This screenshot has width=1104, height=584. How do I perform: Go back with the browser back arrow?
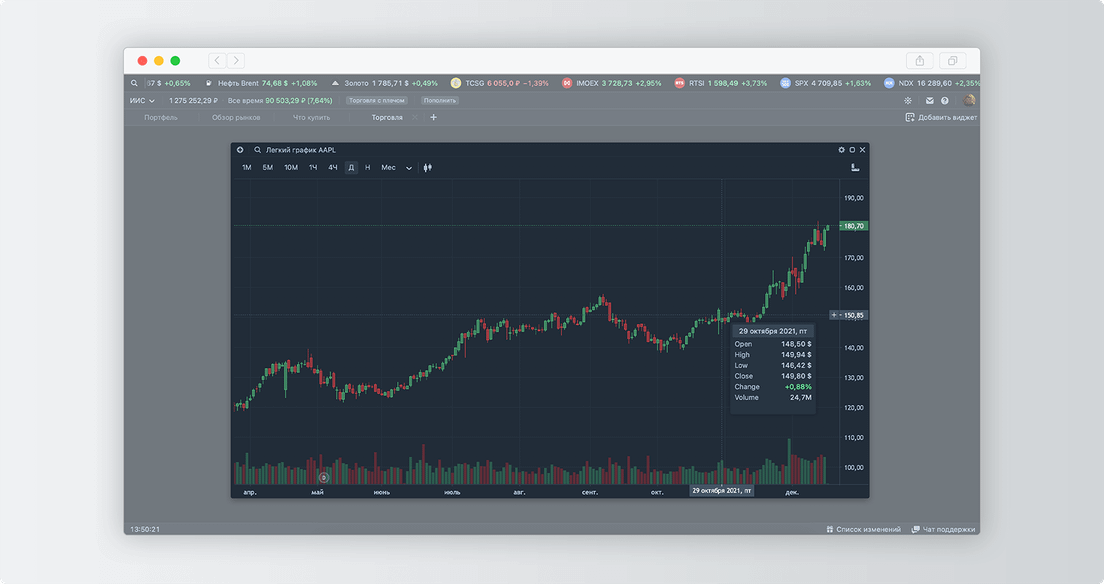[218, 61]
